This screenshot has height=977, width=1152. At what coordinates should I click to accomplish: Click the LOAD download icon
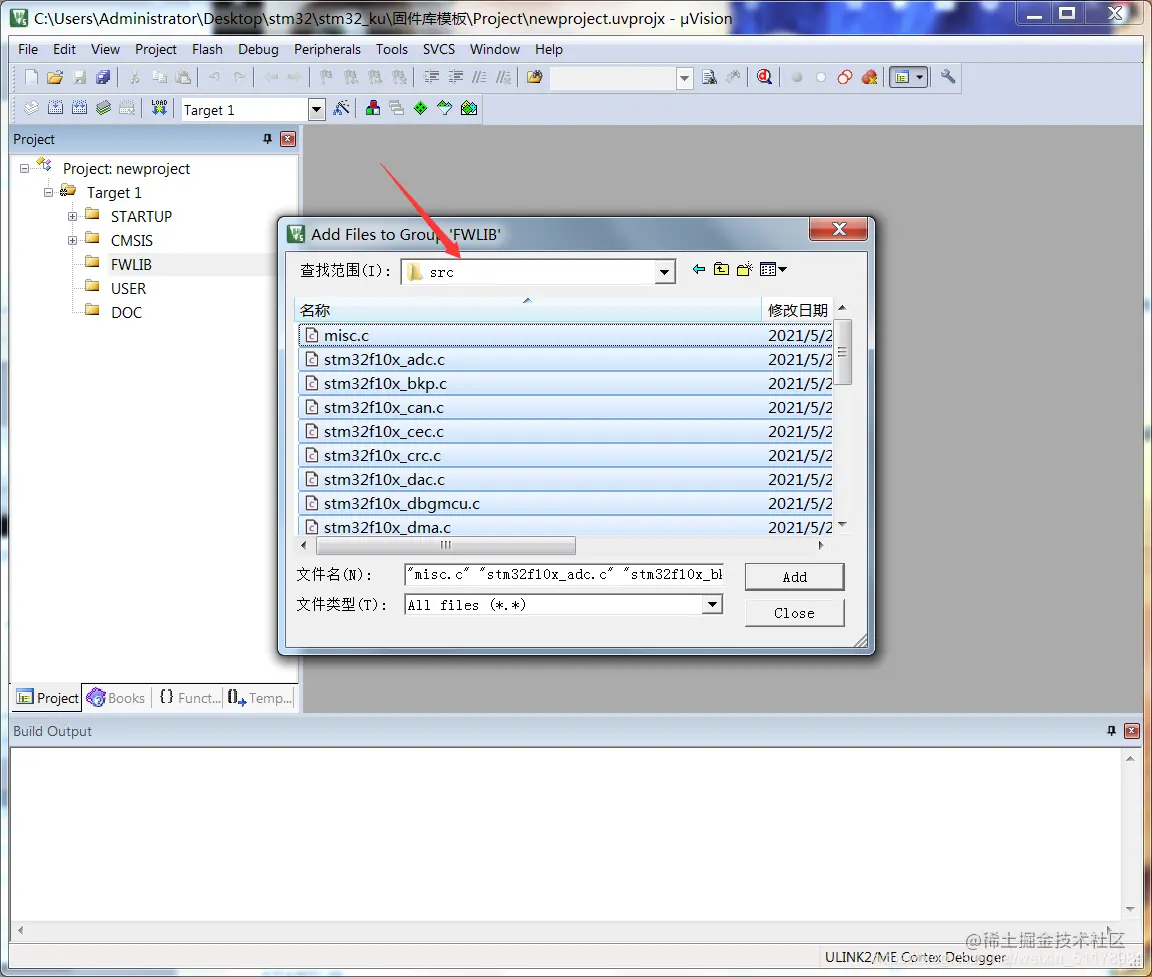(x=159, y=108)
